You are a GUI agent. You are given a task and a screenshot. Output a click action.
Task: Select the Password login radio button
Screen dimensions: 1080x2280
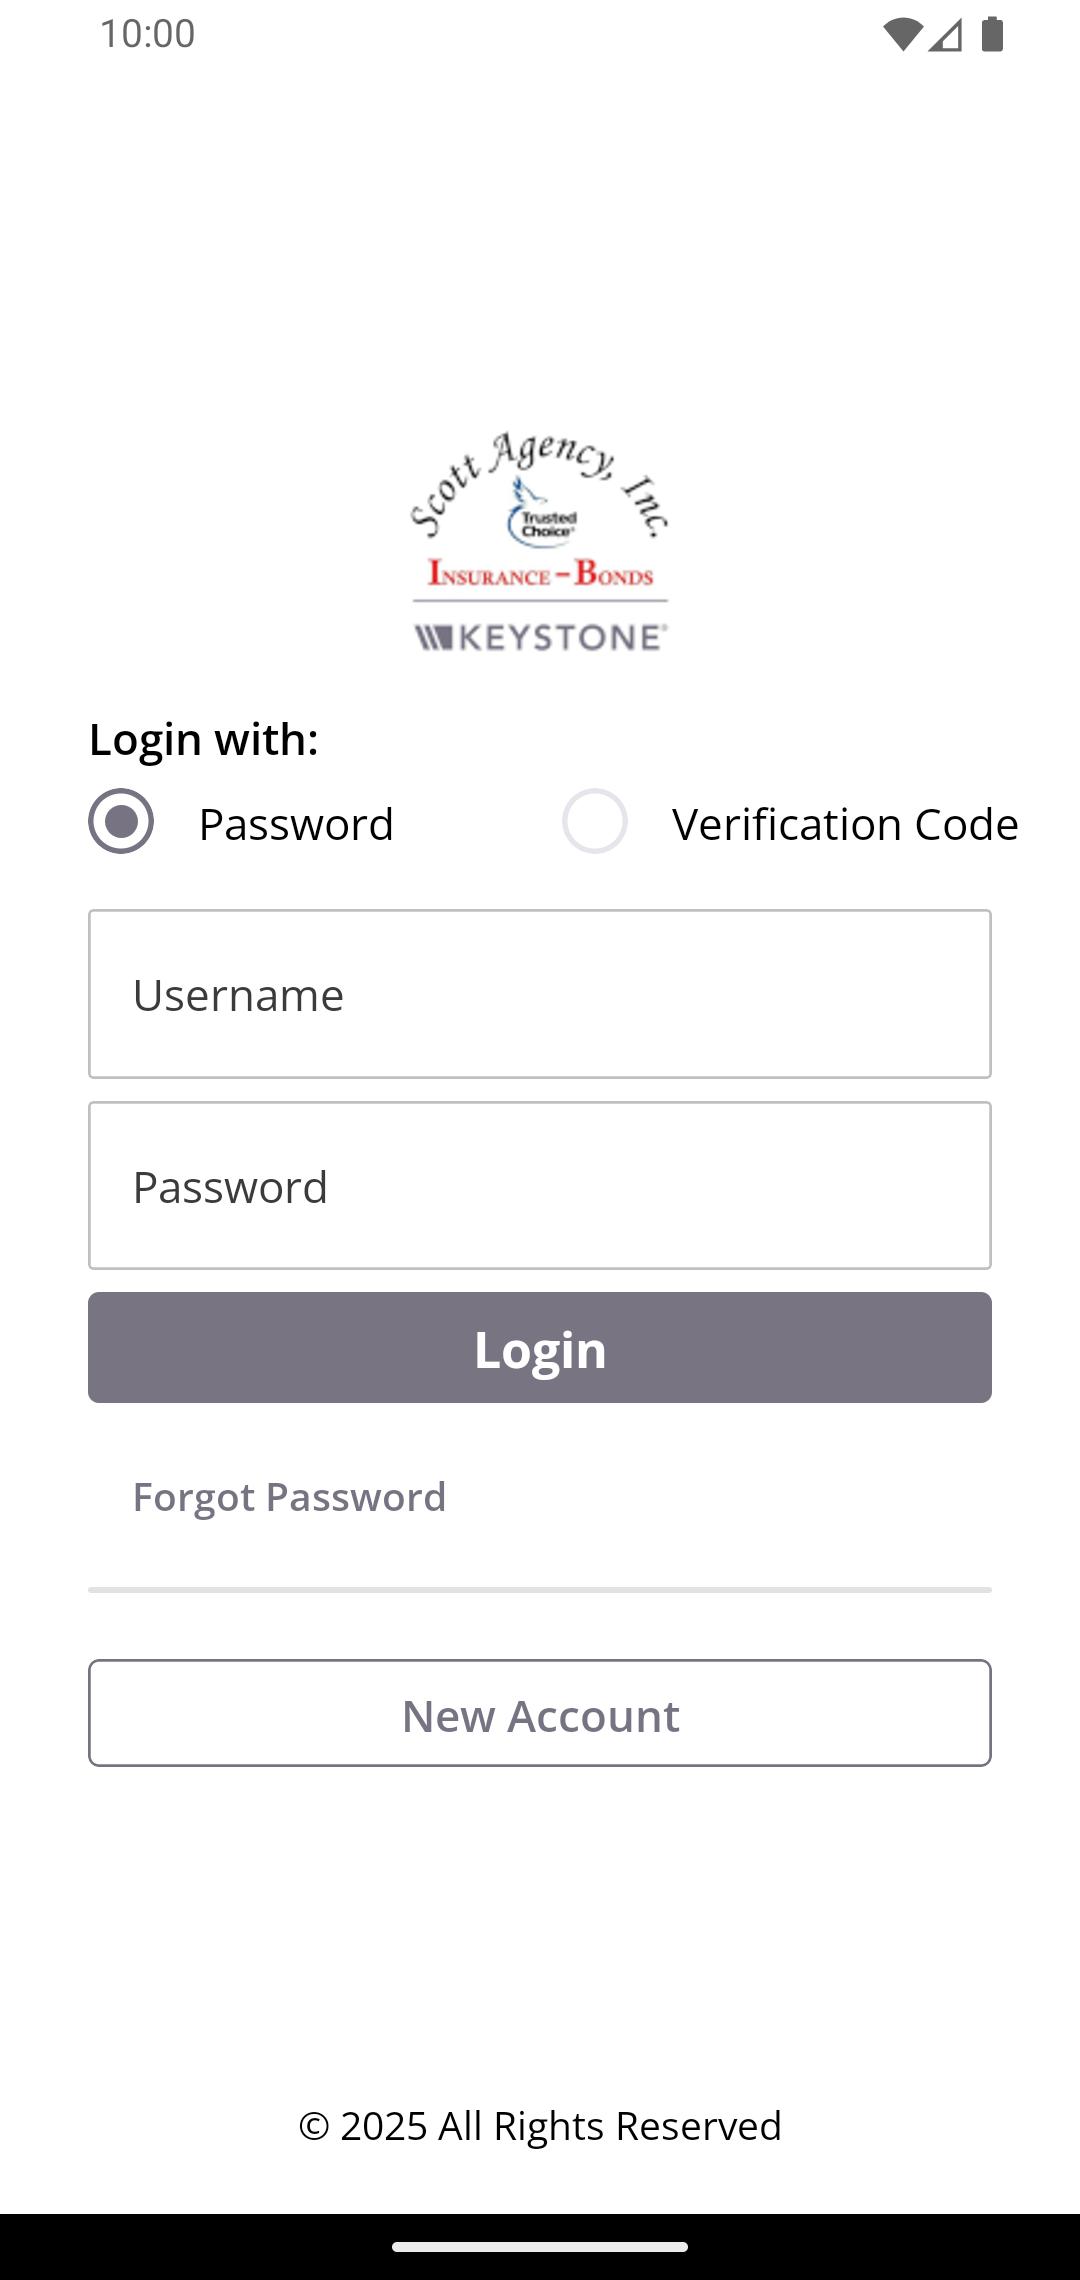(x=121, y=821)
